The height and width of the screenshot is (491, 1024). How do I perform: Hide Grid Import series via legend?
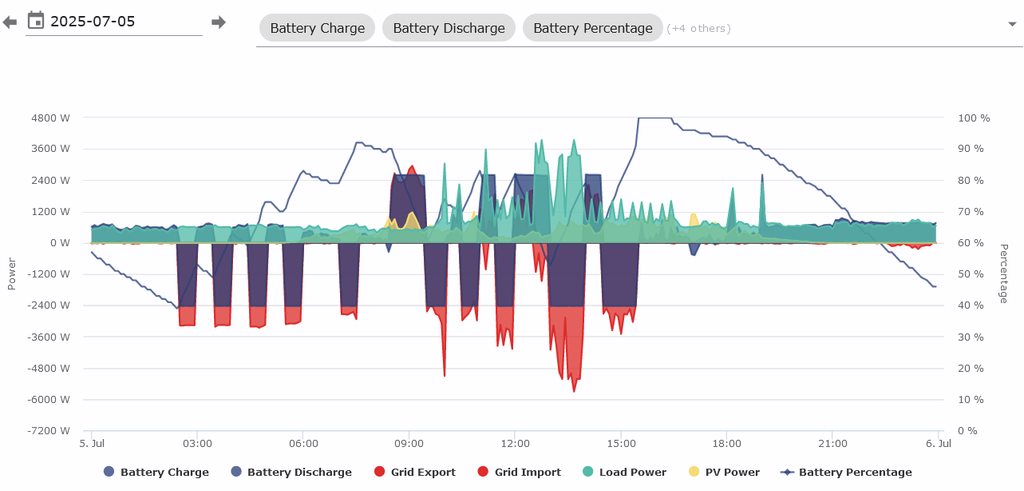(x=527, y=472)
